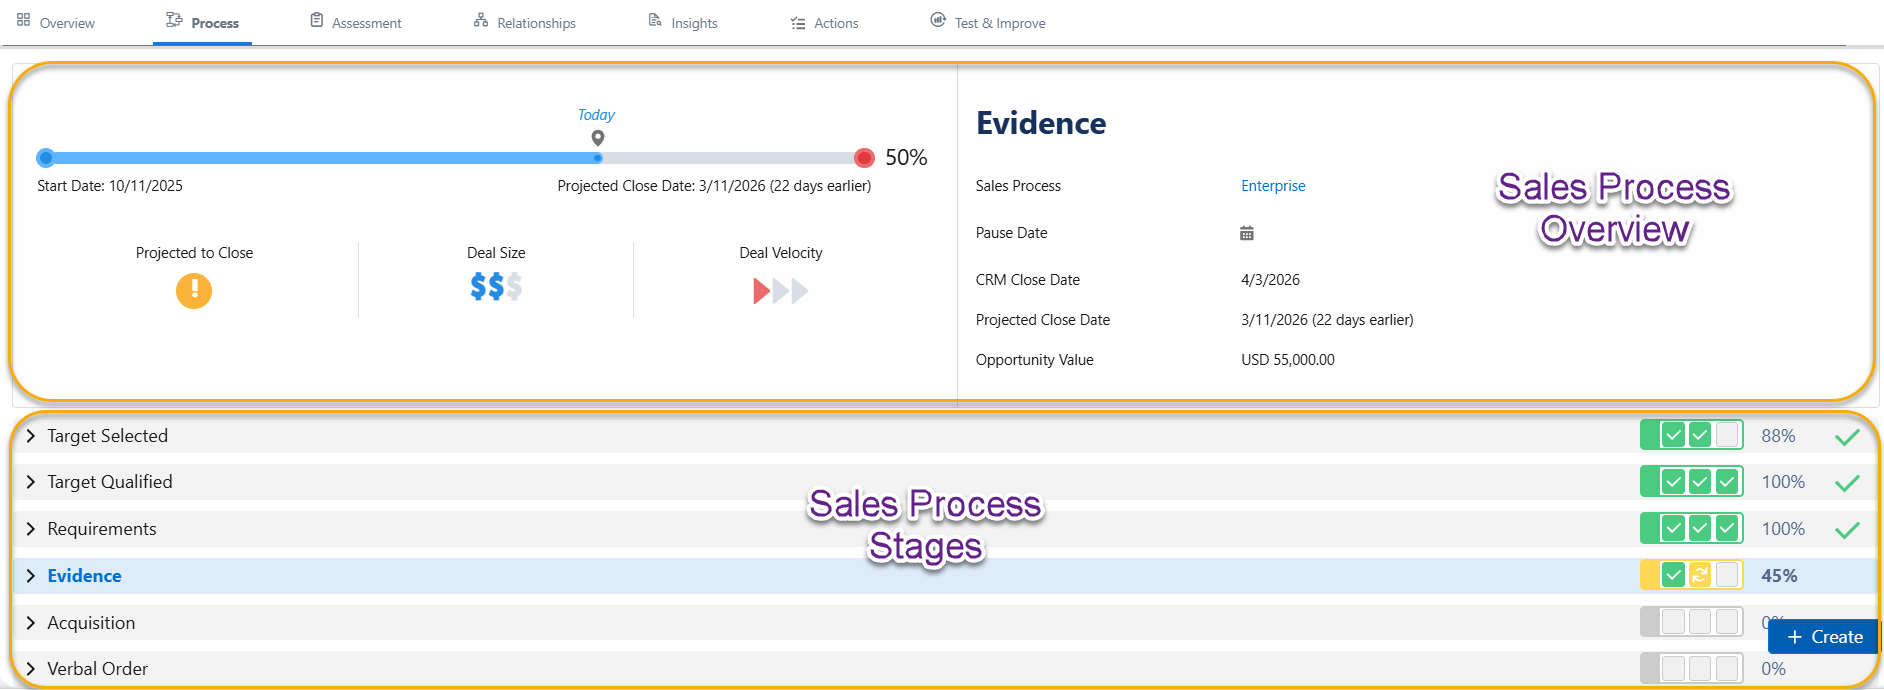Viewport: 1884px width, 690px height.
Task: Switch to the Assessment tab
Action: point(356,22)
